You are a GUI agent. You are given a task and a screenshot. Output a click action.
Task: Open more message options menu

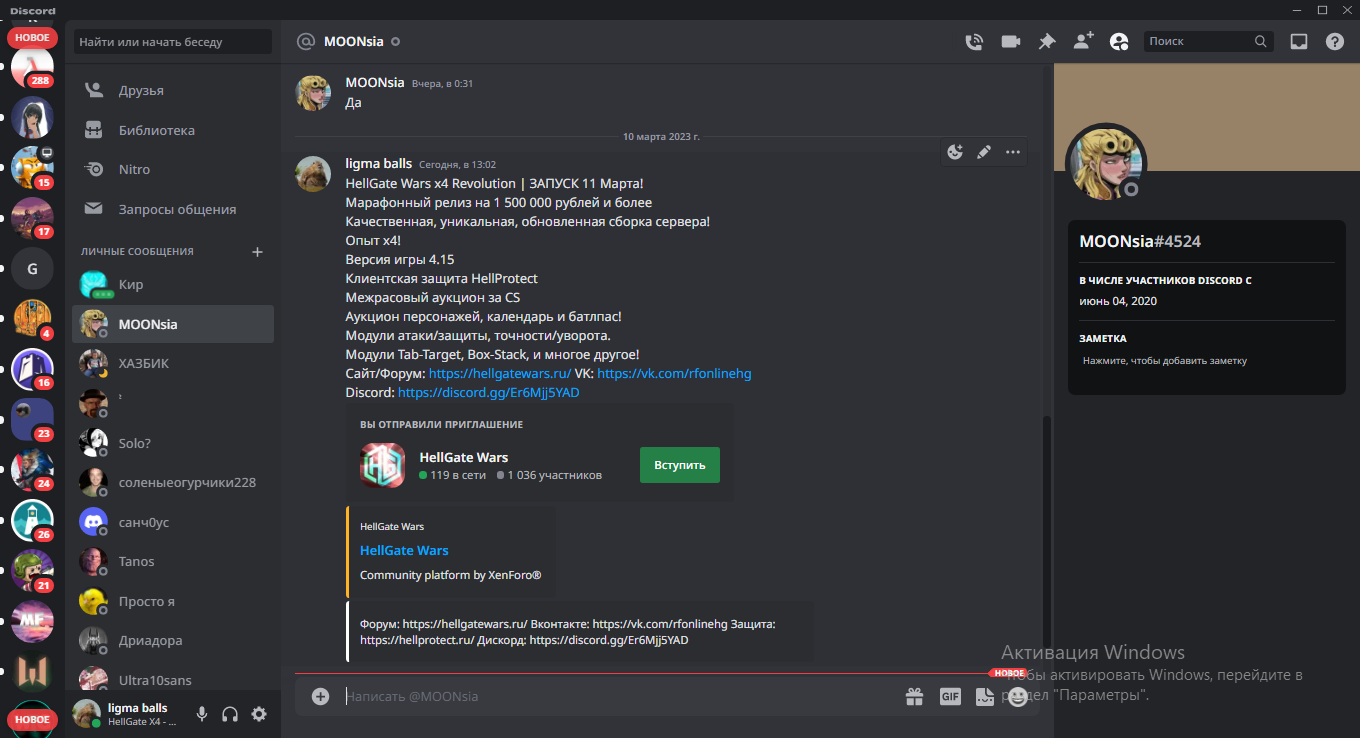pos(1013,152)
